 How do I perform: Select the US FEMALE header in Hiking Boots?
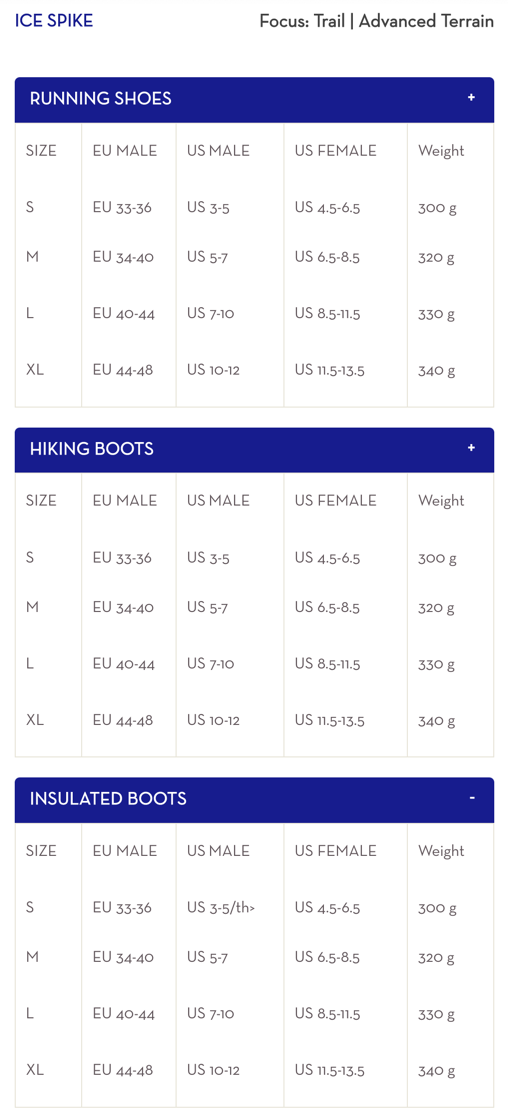pos(335,501)
